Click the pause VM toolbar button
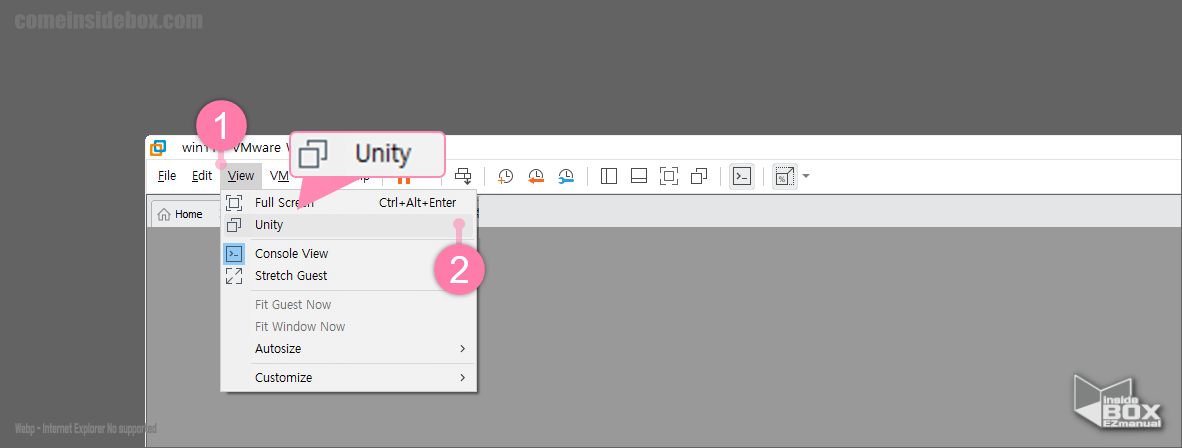The image size is (1182, 448). click(x=404, y=180)
